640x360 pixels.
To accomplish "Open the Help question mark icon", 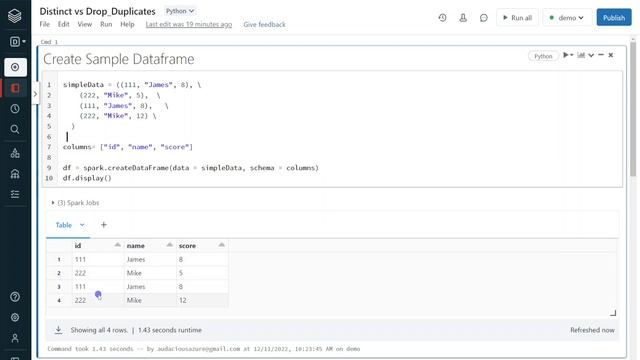I will coord(15,297).
